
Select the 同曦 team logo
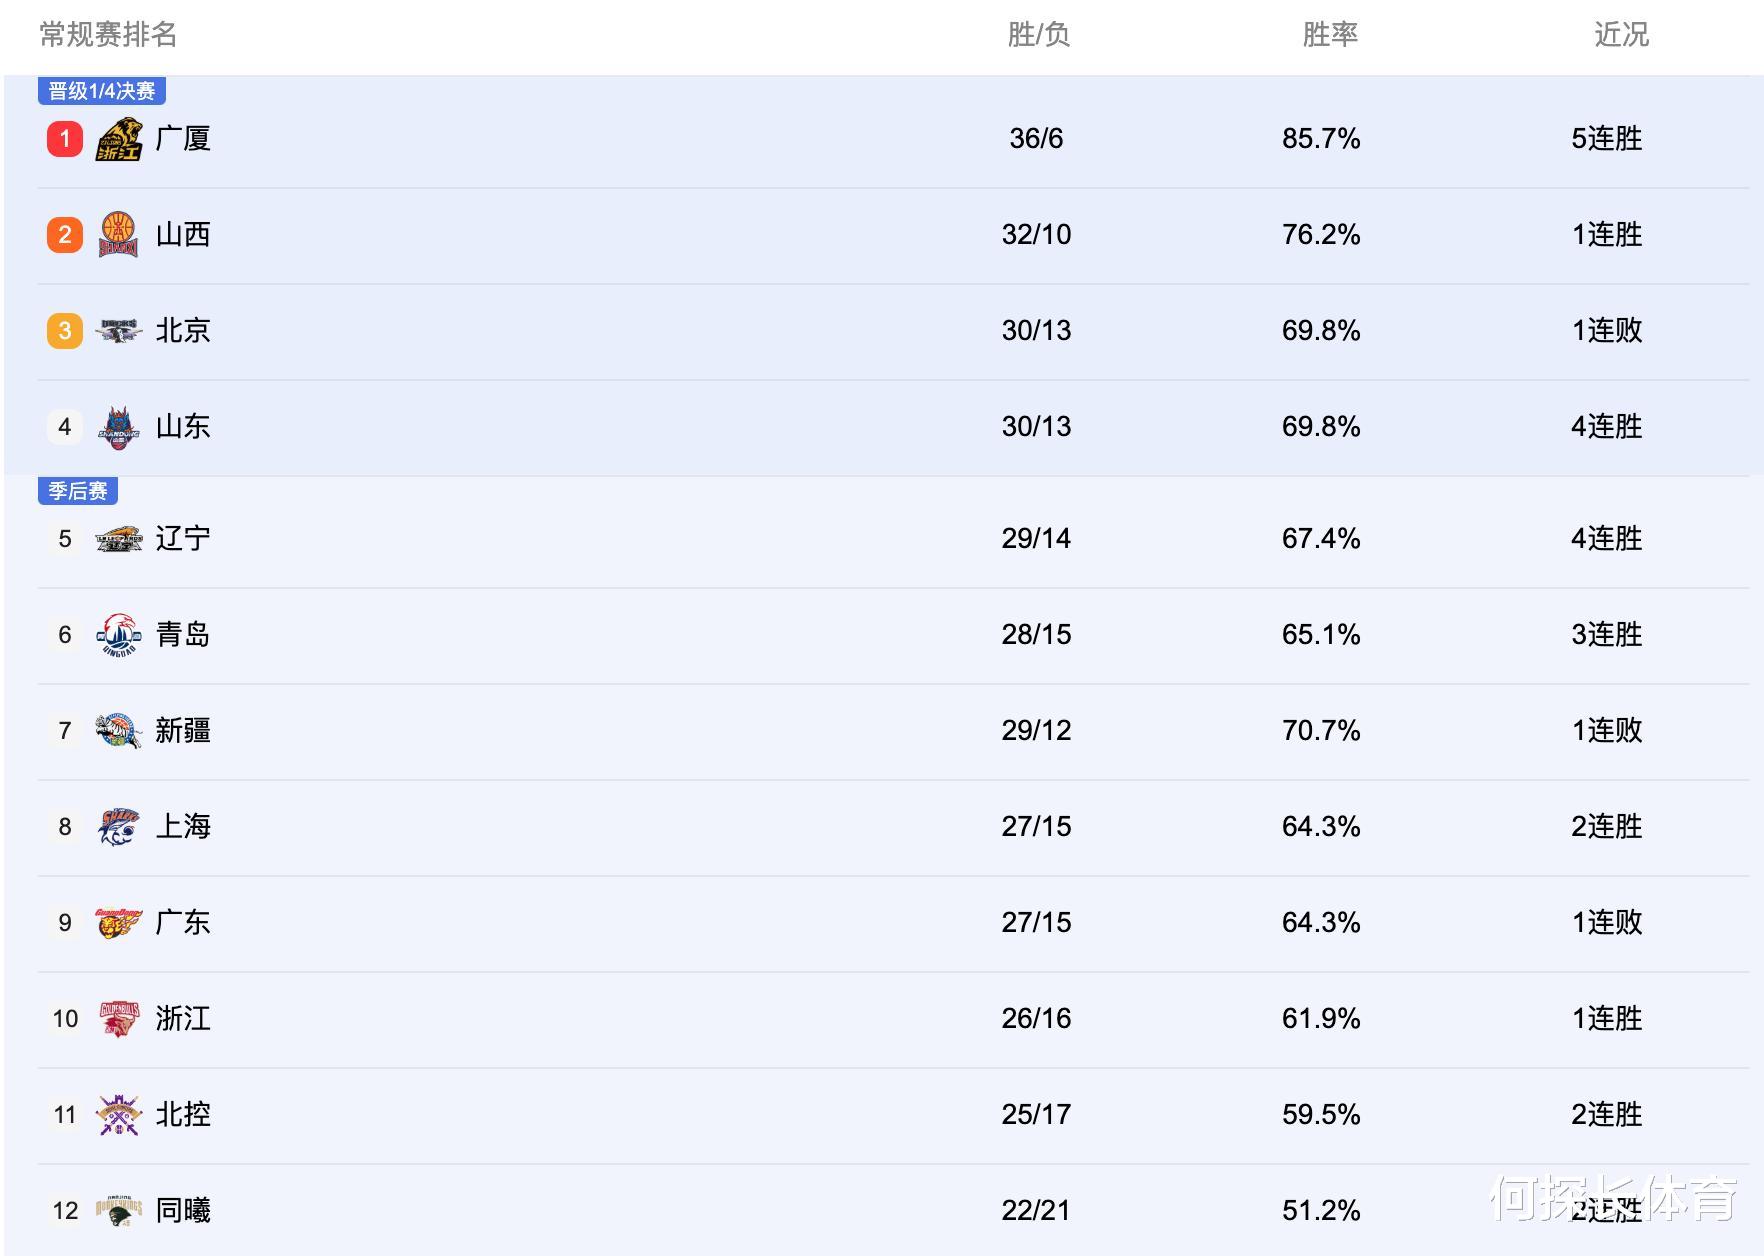119,1211
